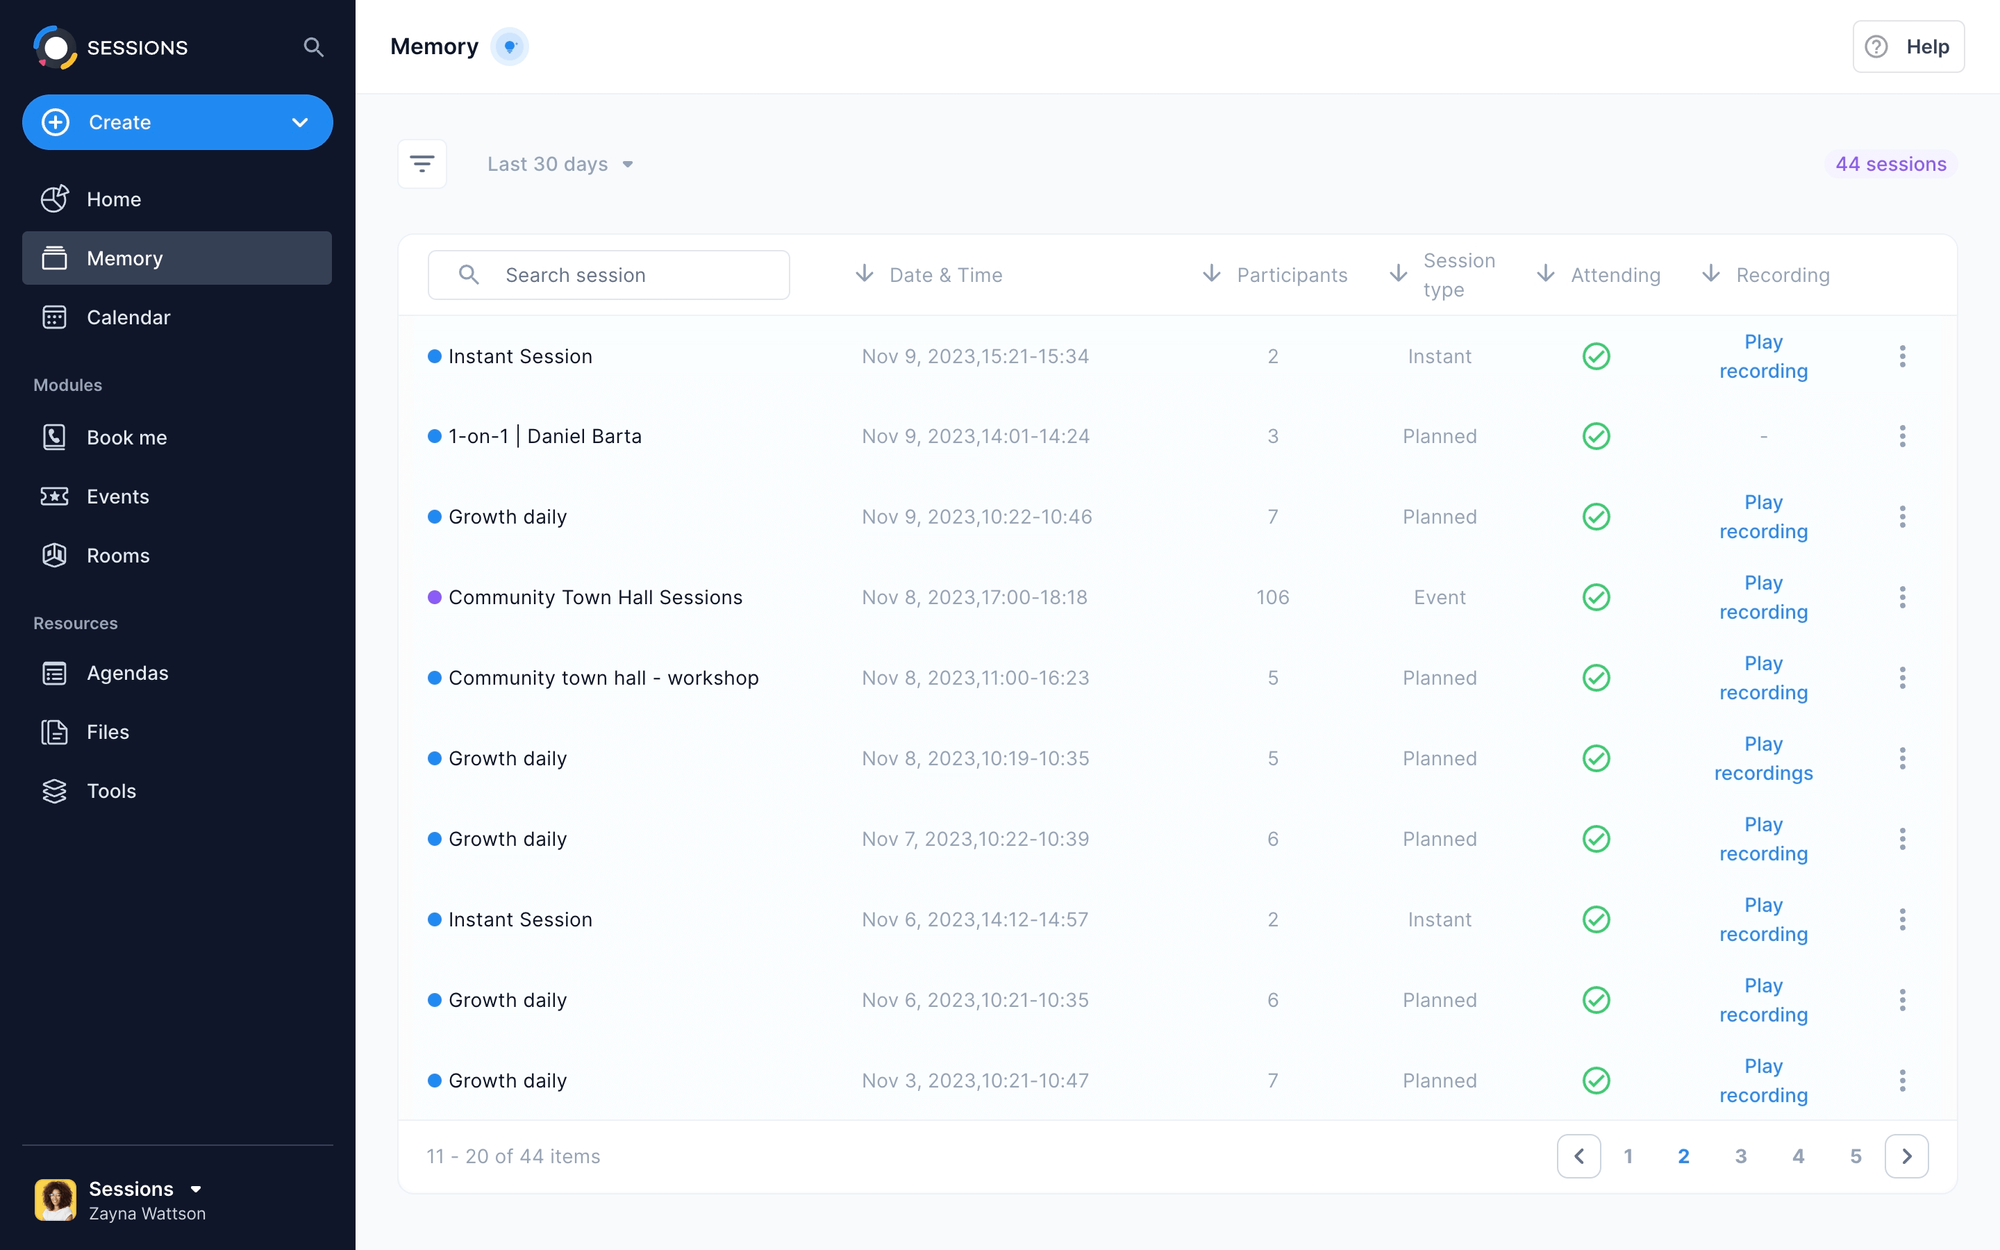Click attending checkmark for 1-on-1 Daniel Barta
2000x1250 pixels.
coord(1596,436)
